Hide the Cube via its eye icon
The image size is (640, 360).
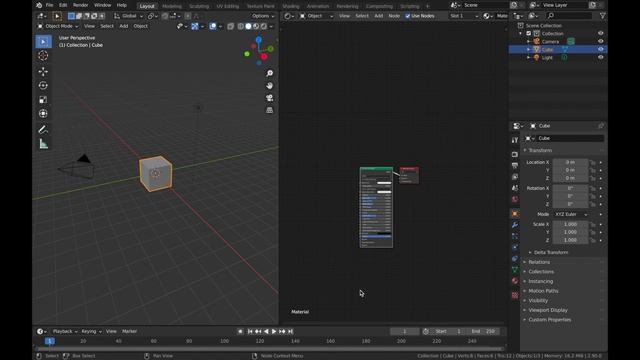(x=600, y=49)
